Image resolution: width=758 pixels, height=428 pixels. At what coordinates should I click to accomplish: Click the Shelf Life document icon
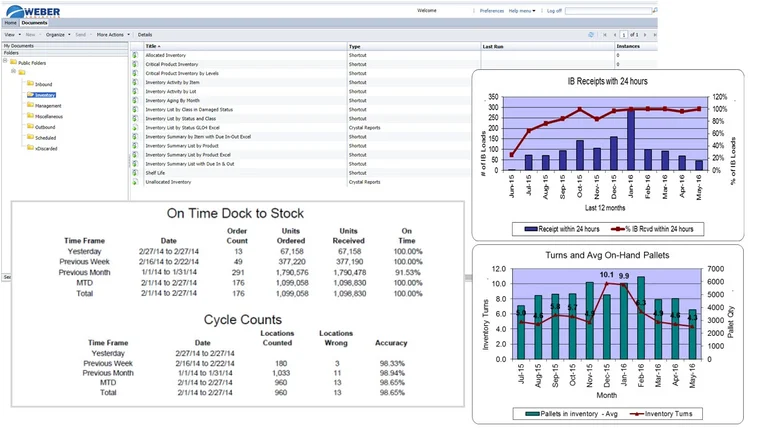coord(136,173)
